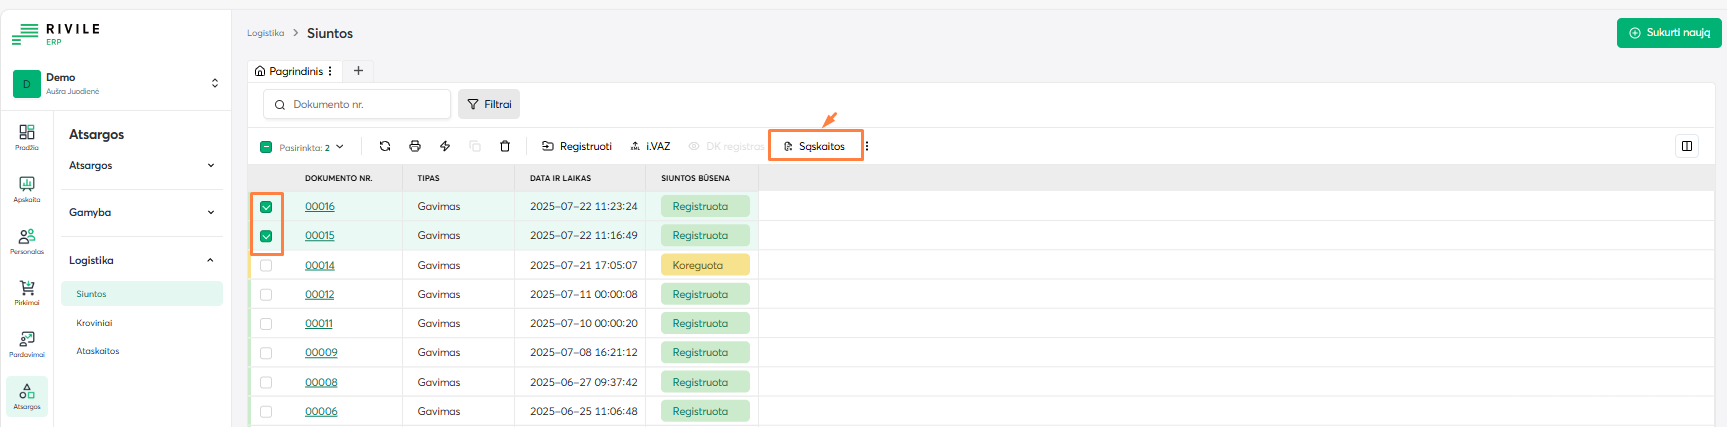Screen dimensions: 1727x427
Task: Uncheck the checkbox for document 00016
Action: (x=266, y=207)
